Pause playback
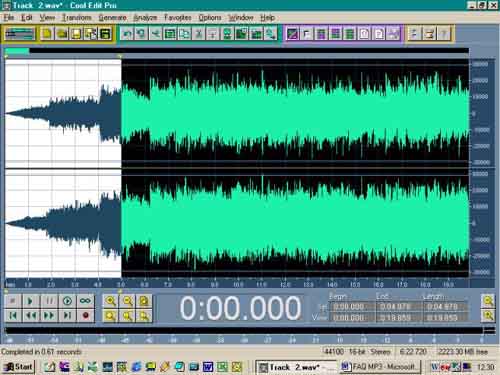The width and height of the screenshot is (500, 375). 49,301
